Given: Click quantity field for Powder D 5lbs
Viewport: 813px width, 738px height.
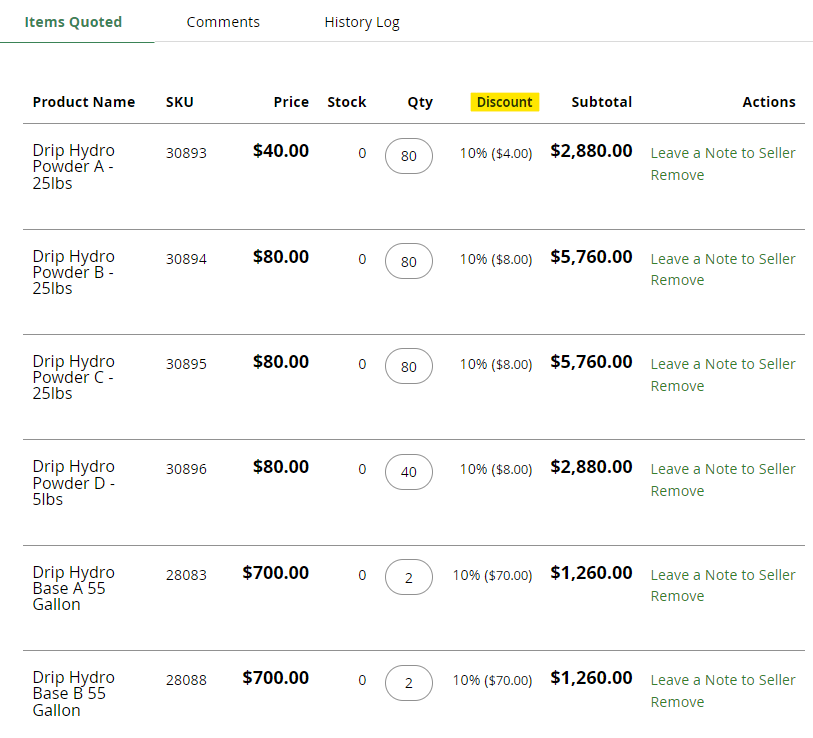Looking at the screenshot, I should point(409,472).
